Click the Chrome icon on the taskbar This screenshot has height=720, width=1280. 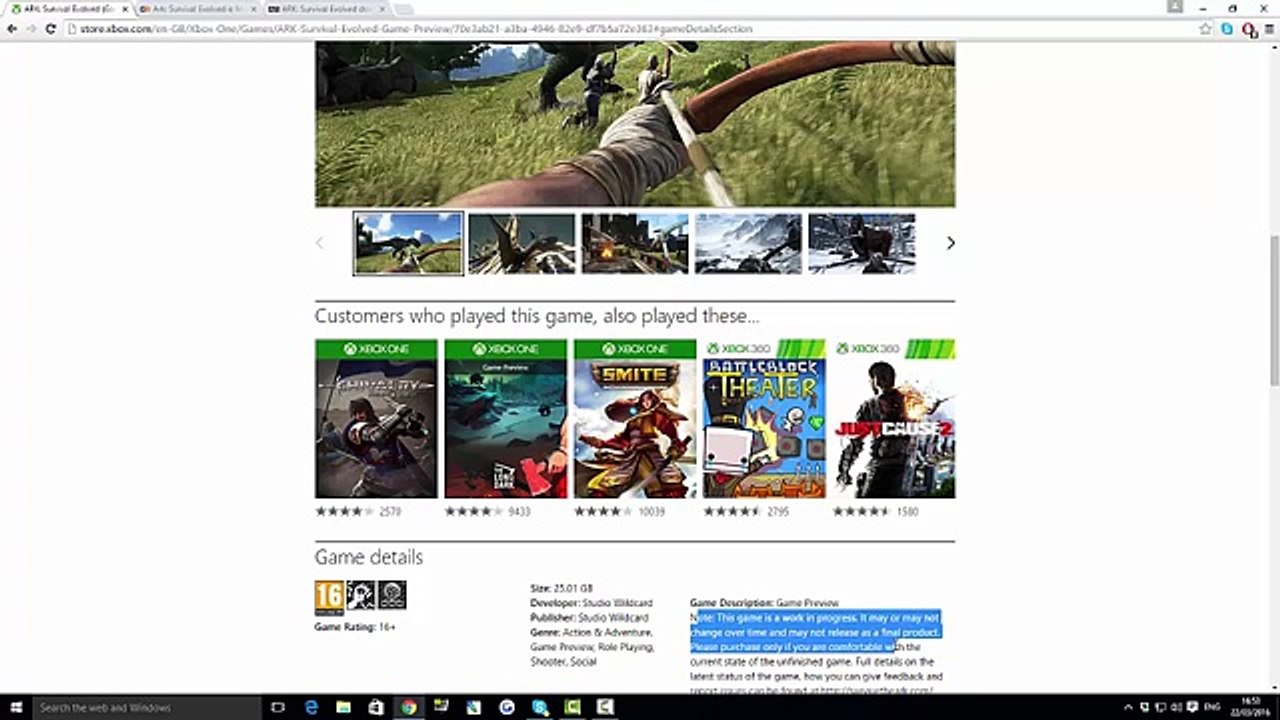click(408, 707)
